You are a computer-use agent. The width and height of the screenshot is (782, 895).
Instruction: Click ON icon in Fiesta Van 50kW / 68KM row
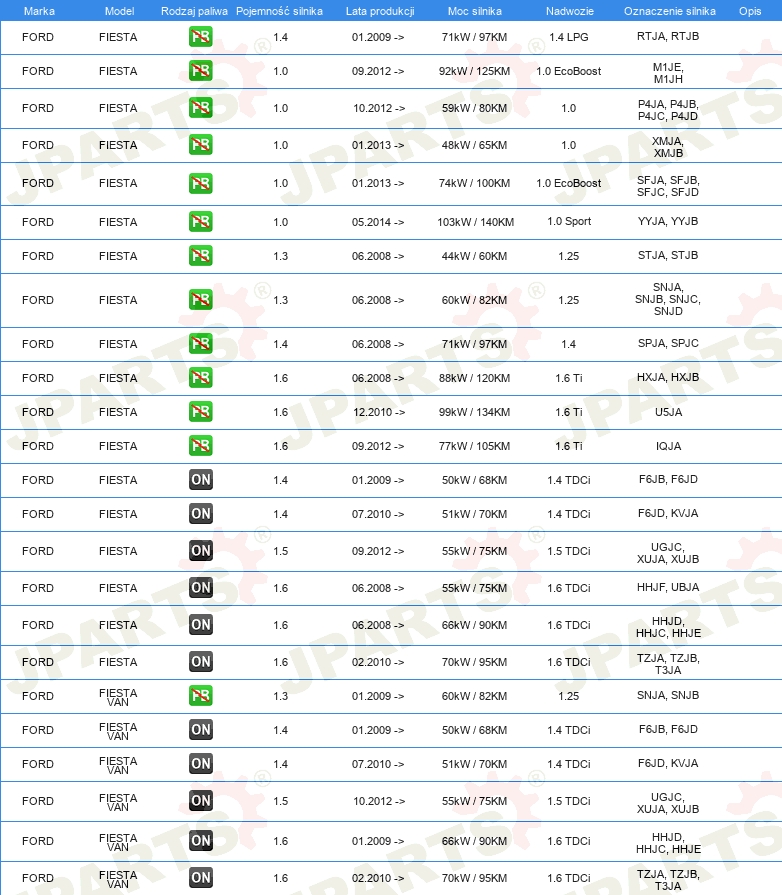click(x=200, y=730)
